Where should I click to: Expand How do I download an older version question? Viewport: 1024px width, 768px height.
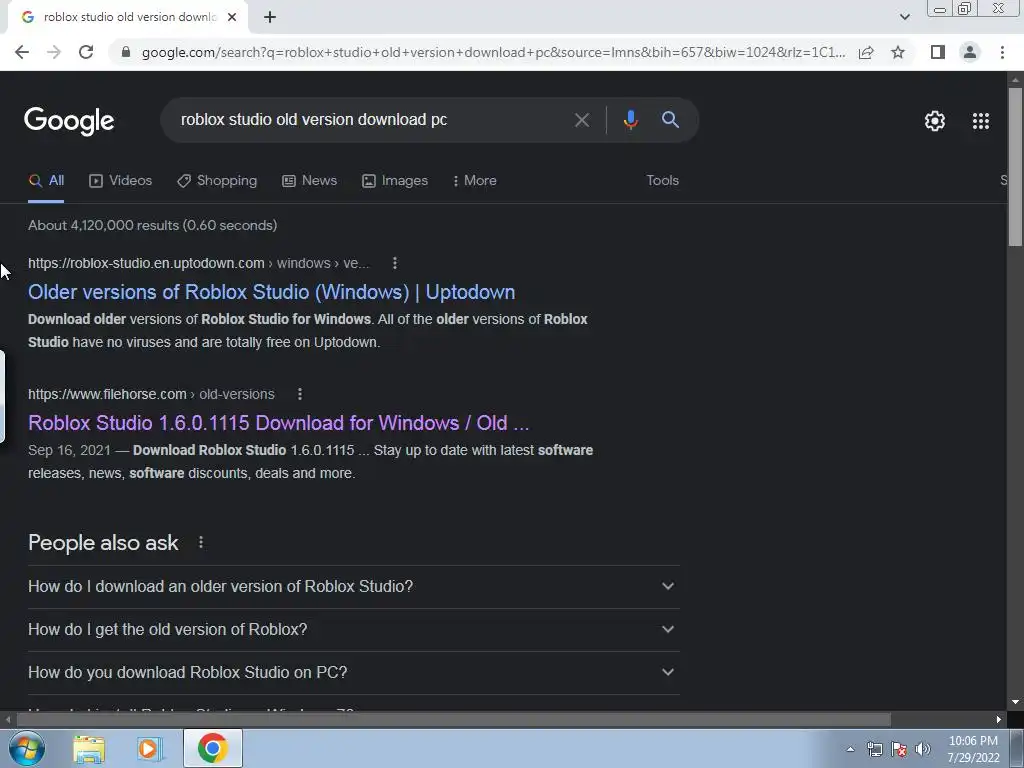coord(353,586)
